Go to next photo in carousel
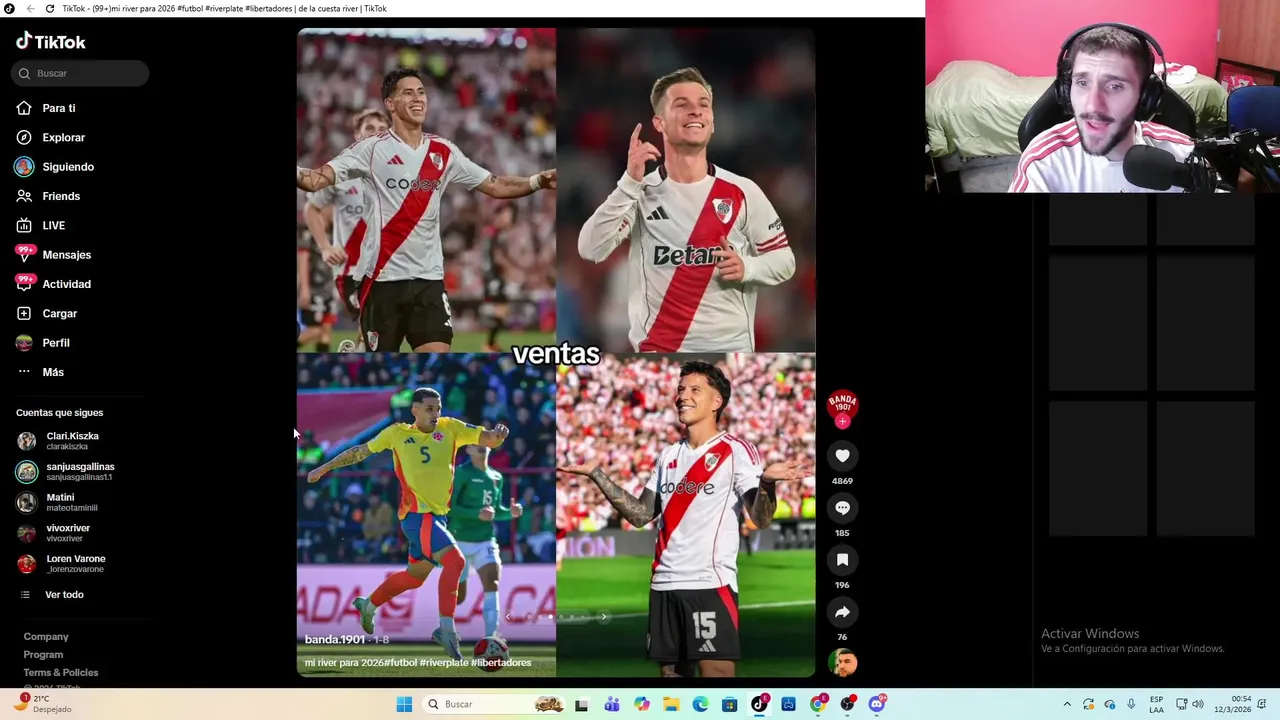Image resolution: width=1280 pixels, height=720 pixels. coord(603,617)
